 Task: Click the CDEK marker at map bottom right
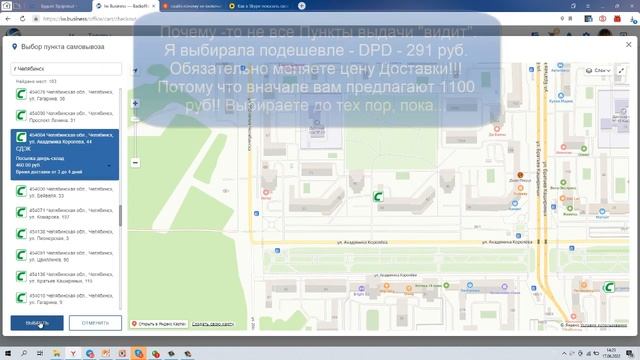pyautogui.click(x=609, y=287)
